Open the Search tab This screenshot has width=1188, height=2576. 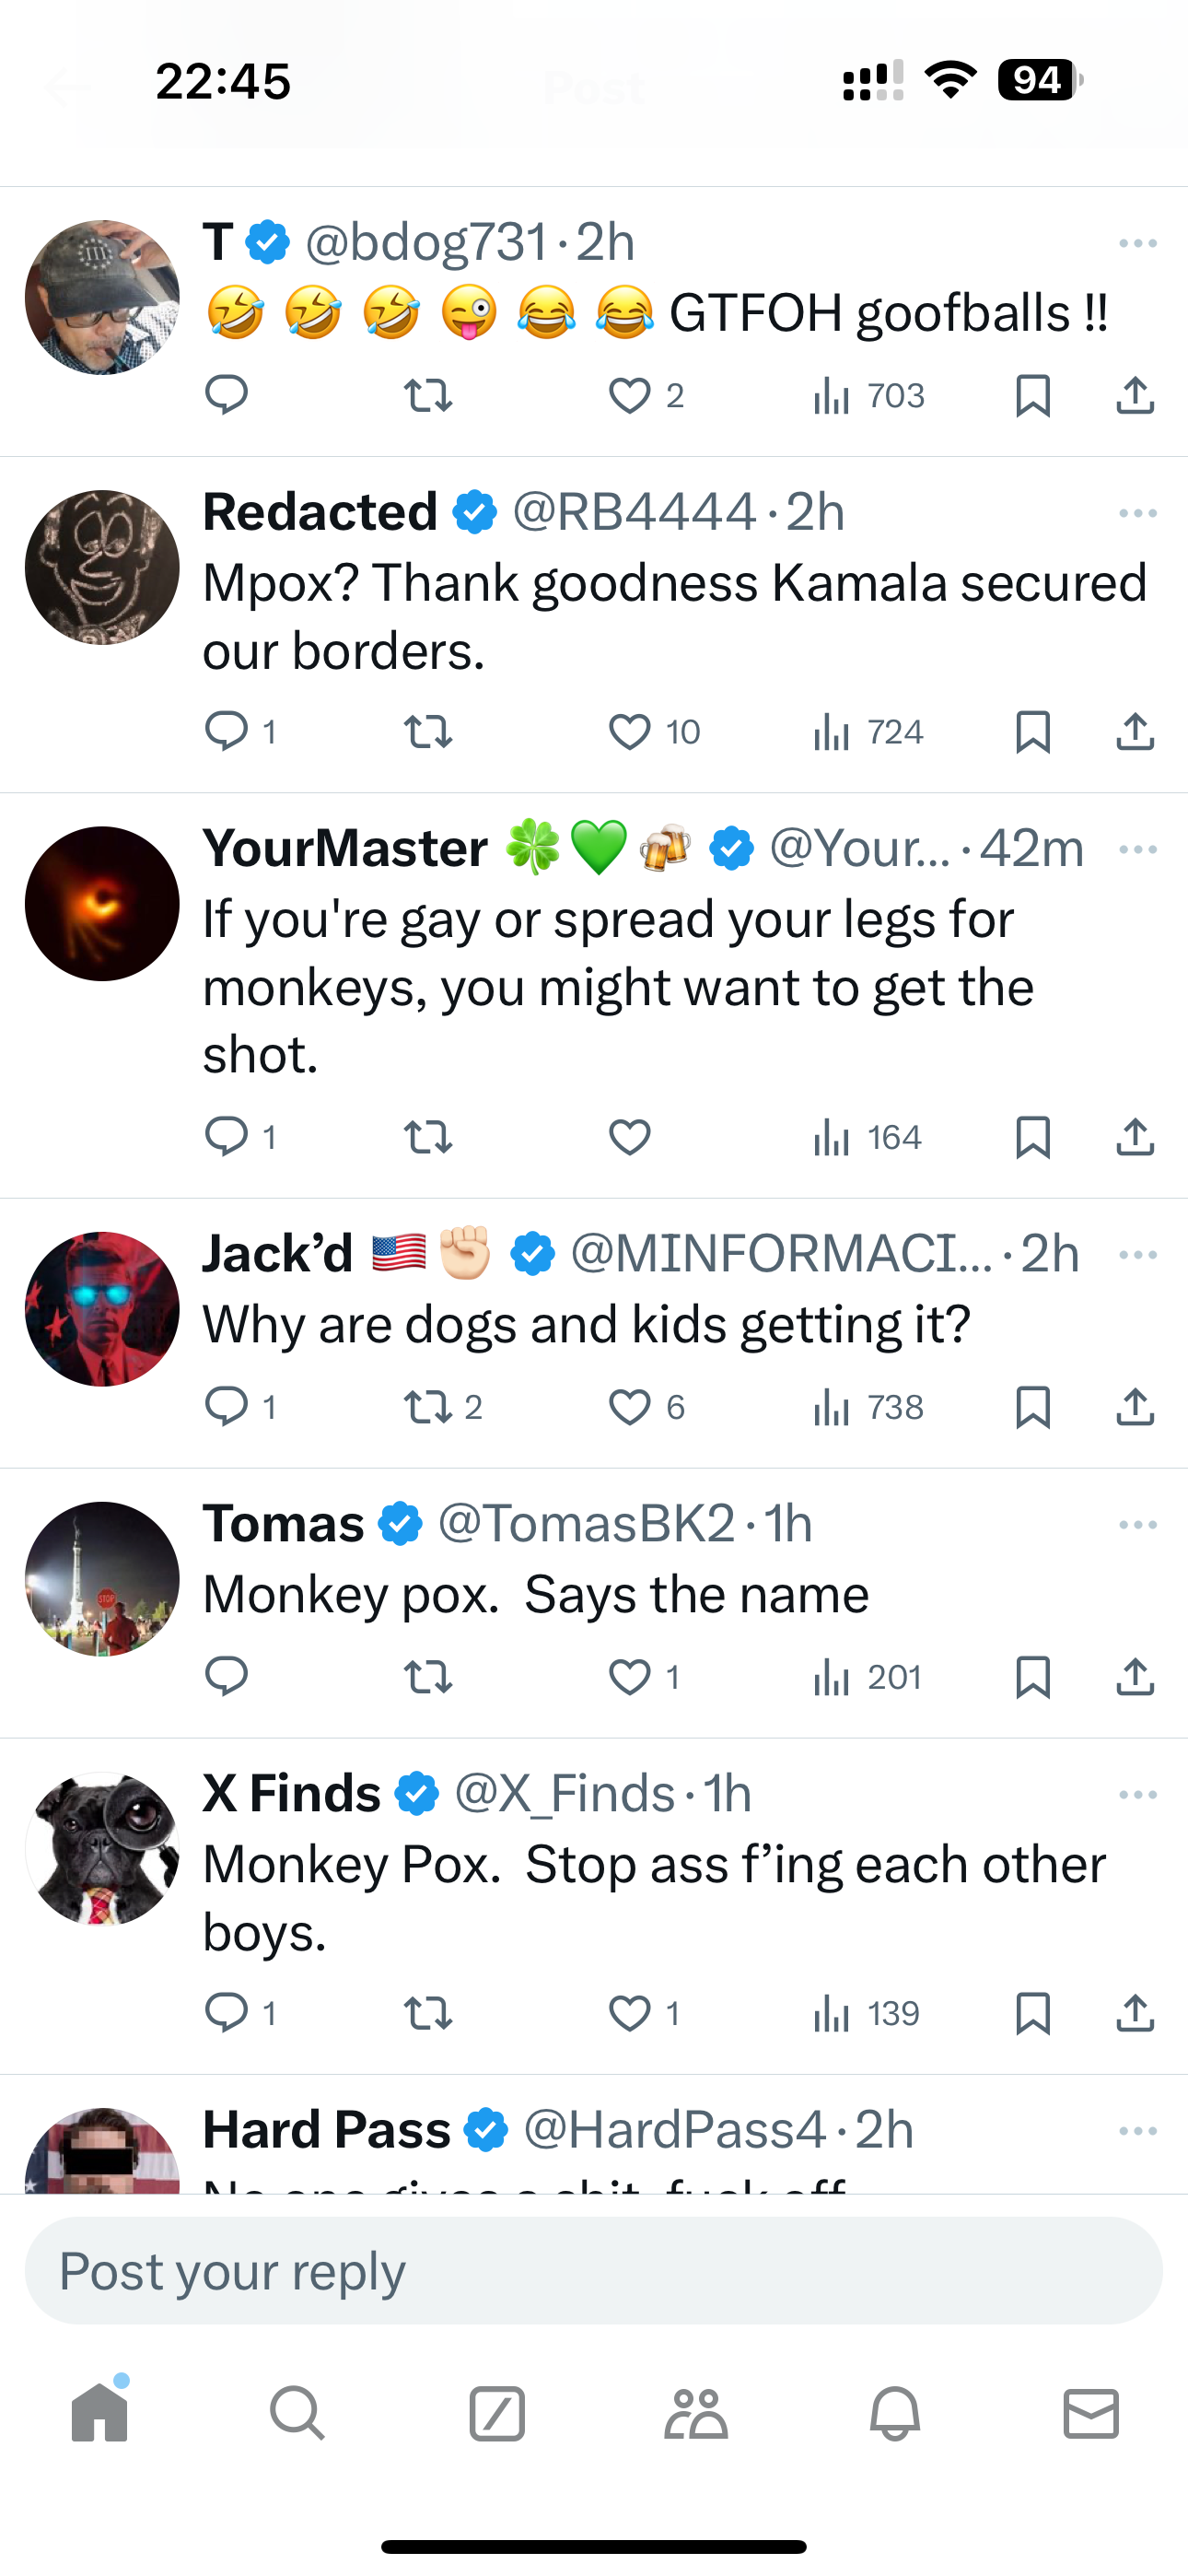pyautogui.click(x=297, y=2414)
